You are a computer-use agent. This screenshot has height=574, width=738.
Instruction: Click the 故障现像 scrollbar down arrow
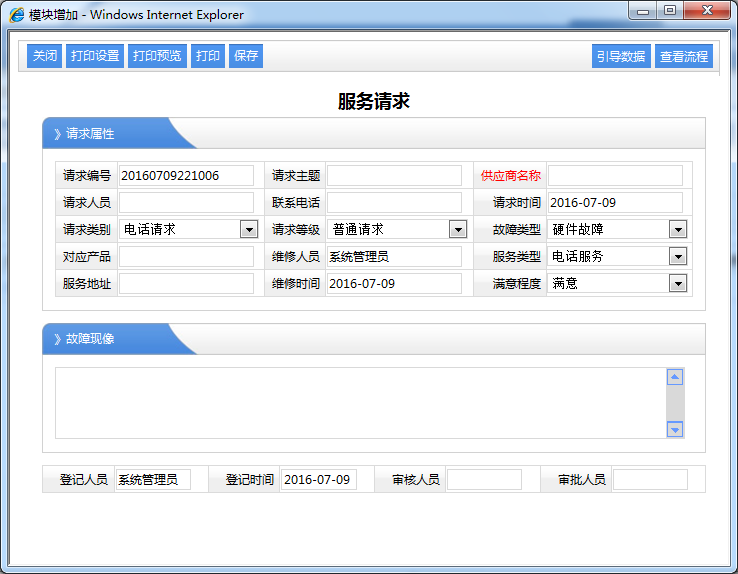[674, 429]
